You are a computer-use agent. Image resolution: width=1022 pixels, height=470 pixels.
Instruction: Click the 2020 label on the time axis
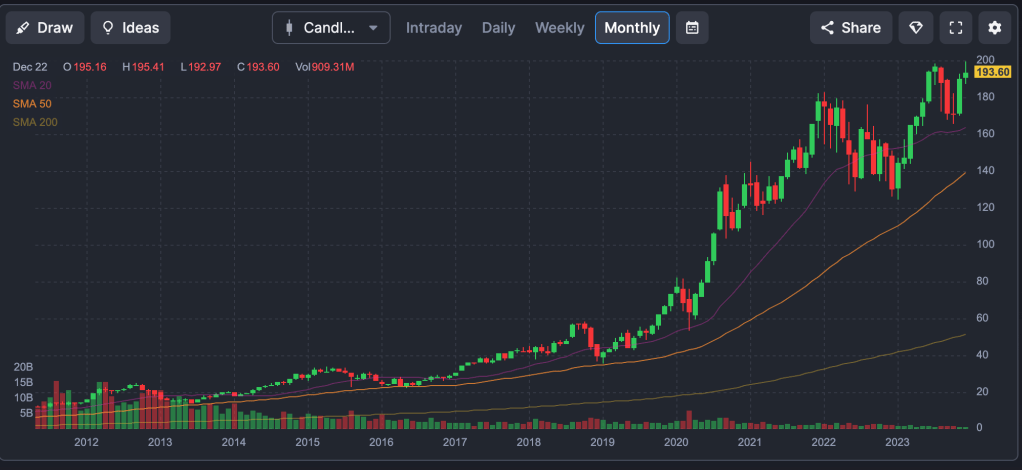coord(676,442)
